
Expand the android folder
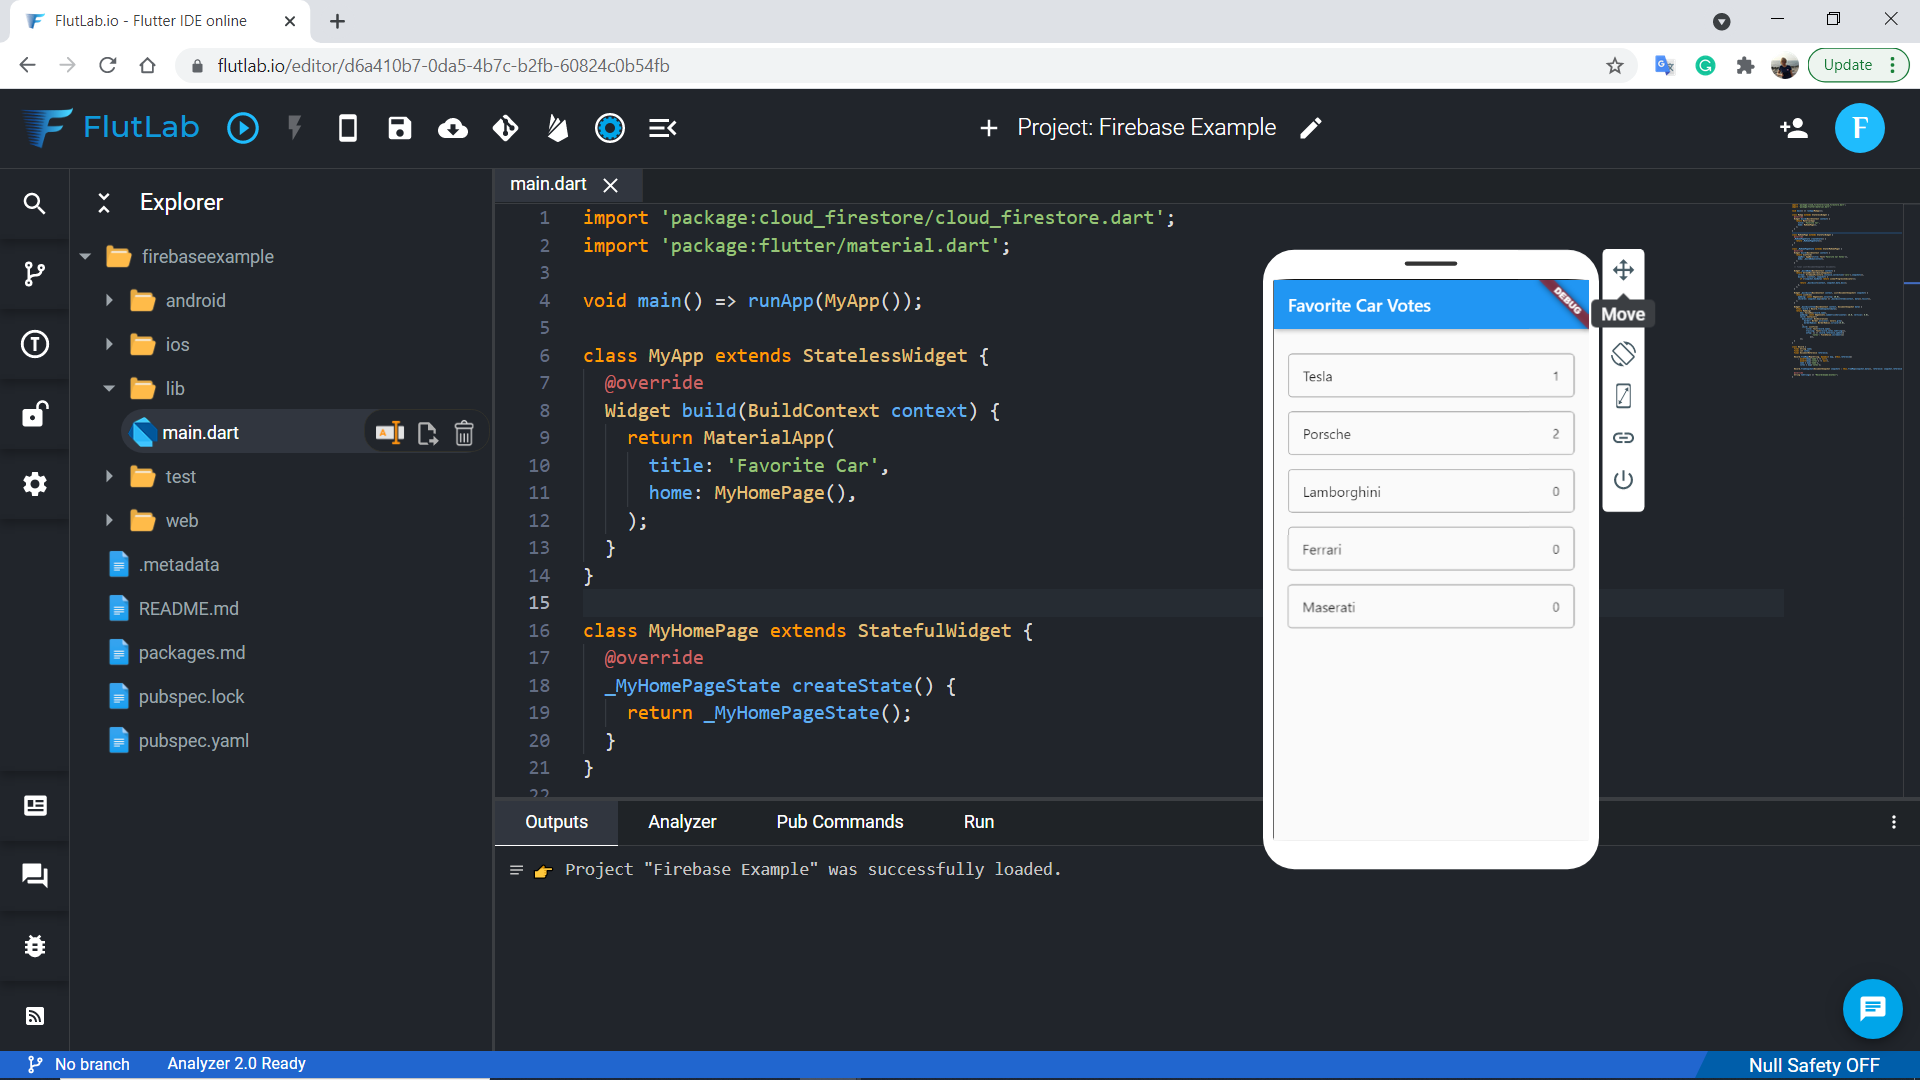coord(109,301)
